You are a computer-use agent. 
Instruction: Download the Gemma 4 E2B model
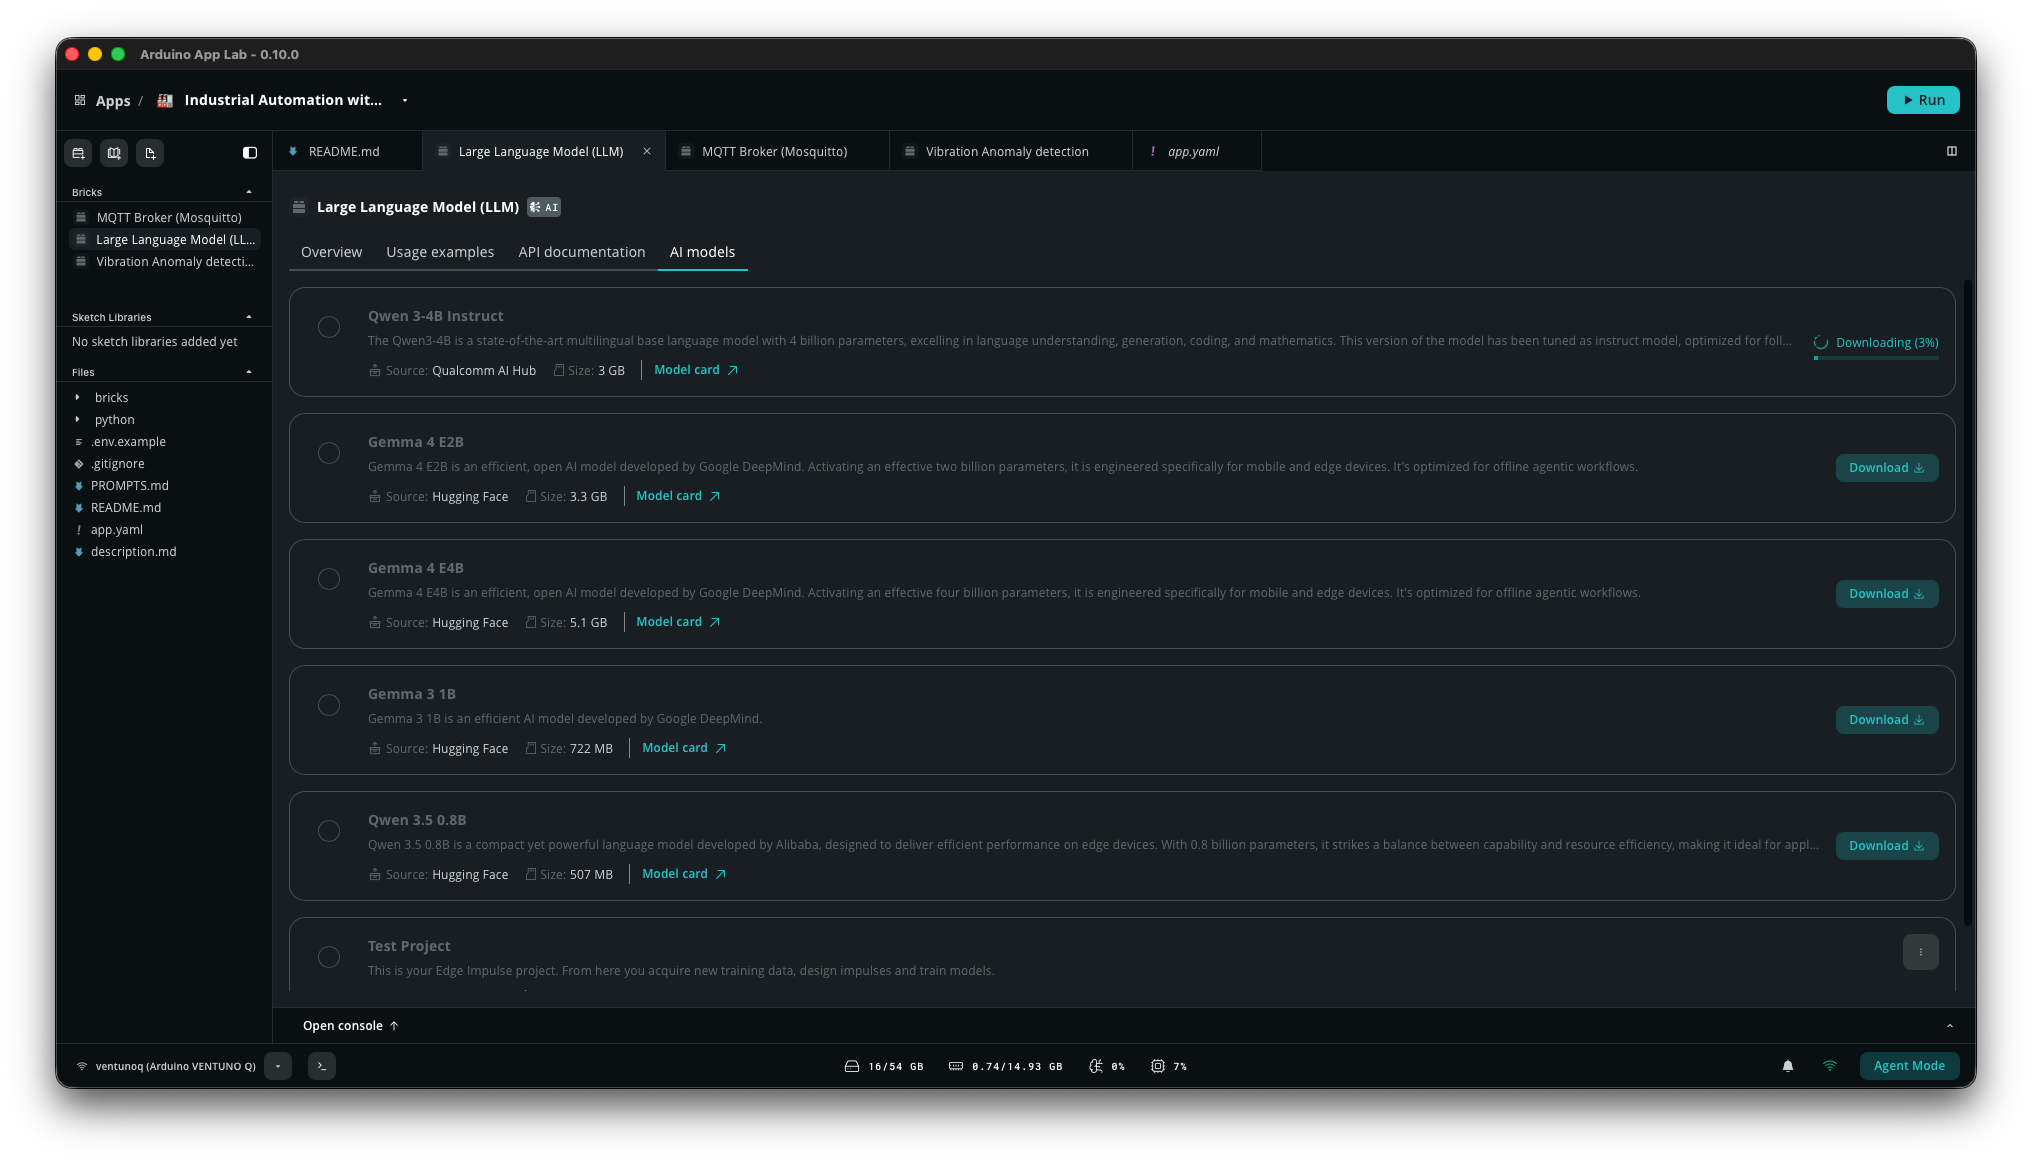(x=1887, y=468)
